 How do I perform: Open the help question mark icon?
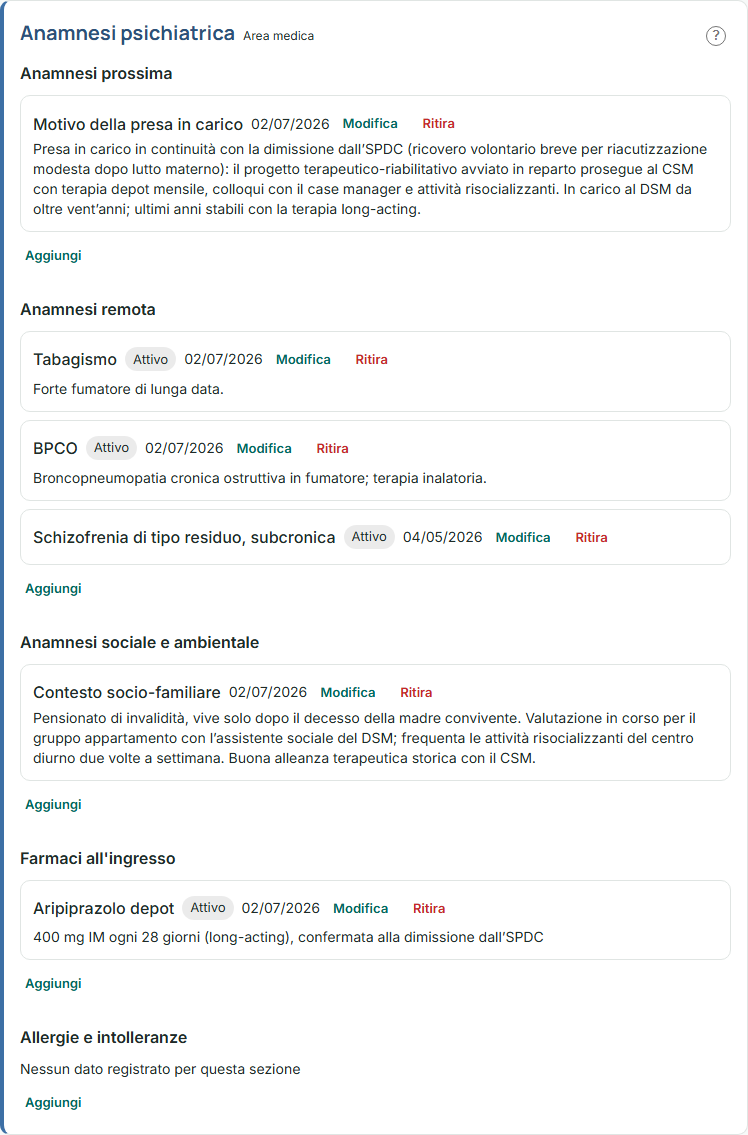pyautogui.click(x=715, y=35)
